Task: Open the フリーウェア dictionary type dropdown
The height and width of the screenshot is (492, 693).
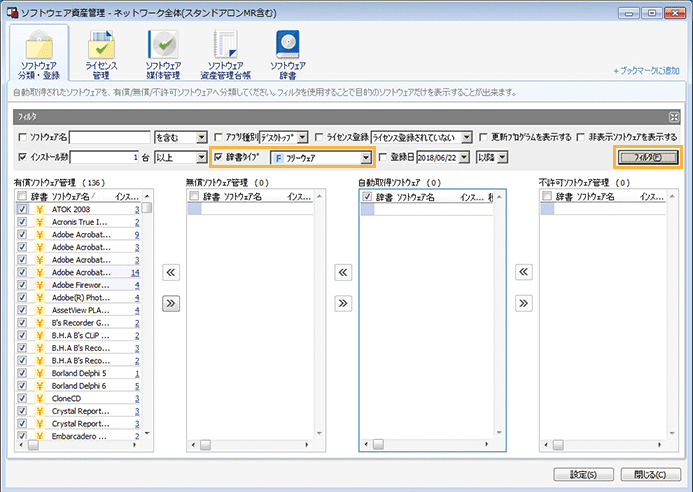Action: tap(366, 158)
